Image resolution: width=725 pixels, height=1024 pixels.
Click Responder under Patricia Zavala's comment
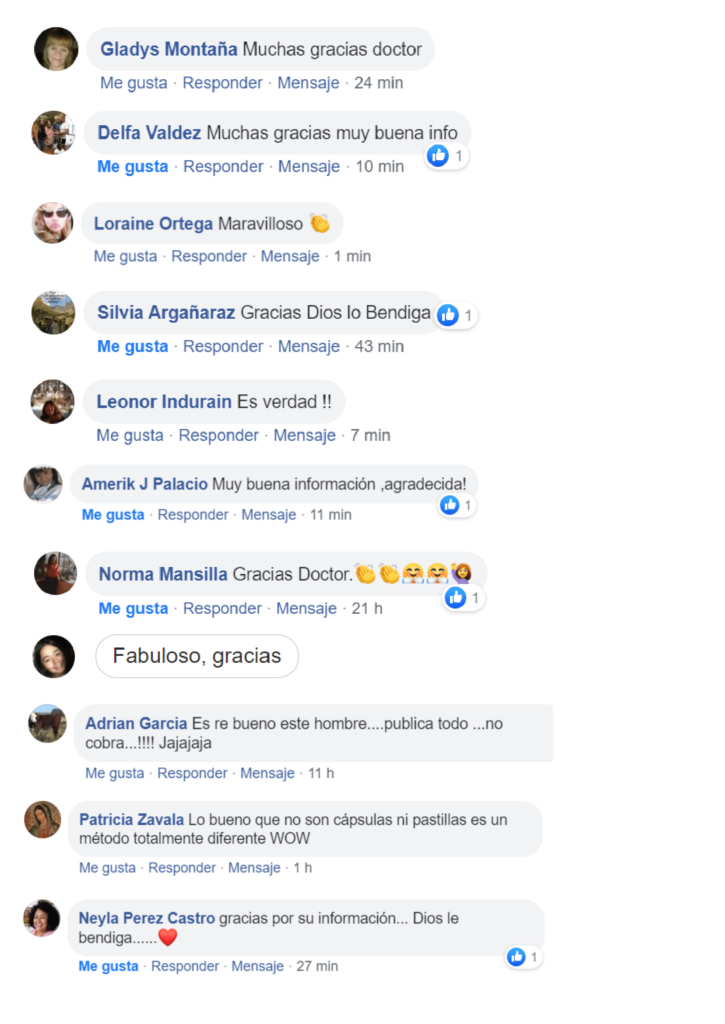(x=182, y=868)
